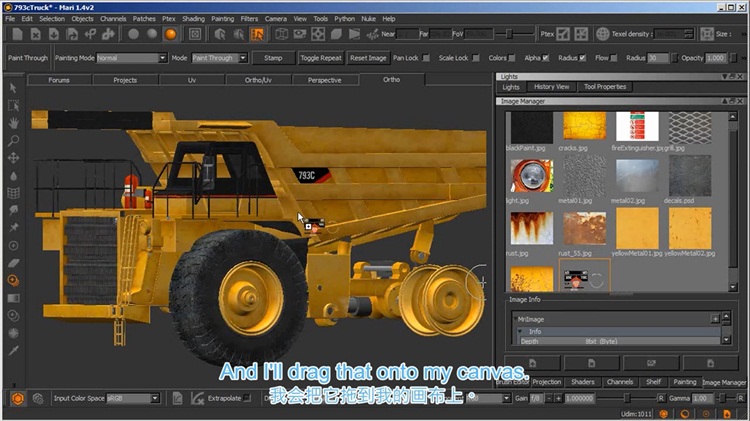Choose the Blur droplet tool in toolbox
This screenshot has height=421, width=750.
(x=13, y=176)
